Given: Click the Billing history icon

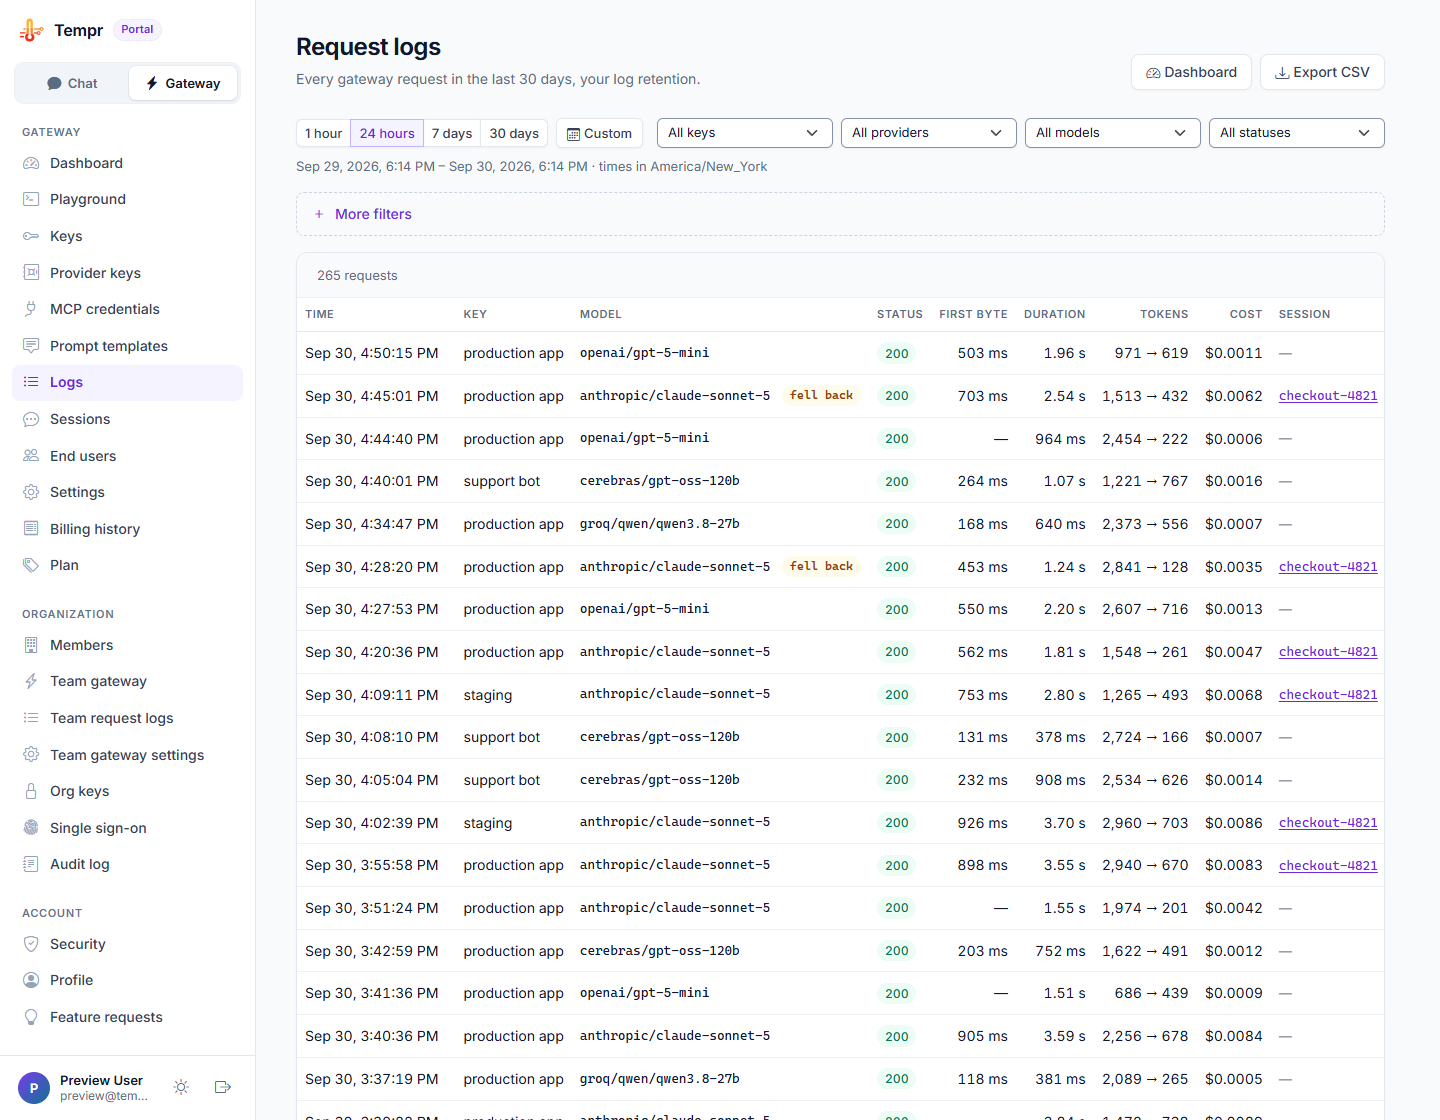Looking at the screenshot, I should click(x=31, y=529).
